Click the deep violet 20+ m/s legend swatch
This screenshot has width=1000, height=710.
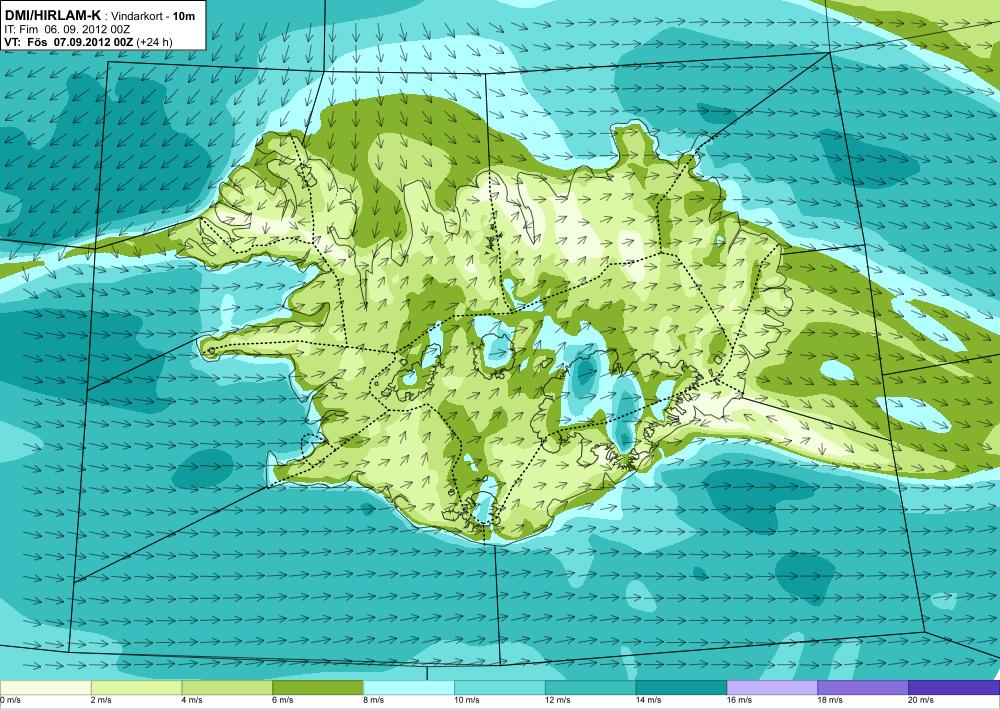[x=954, y=688]
